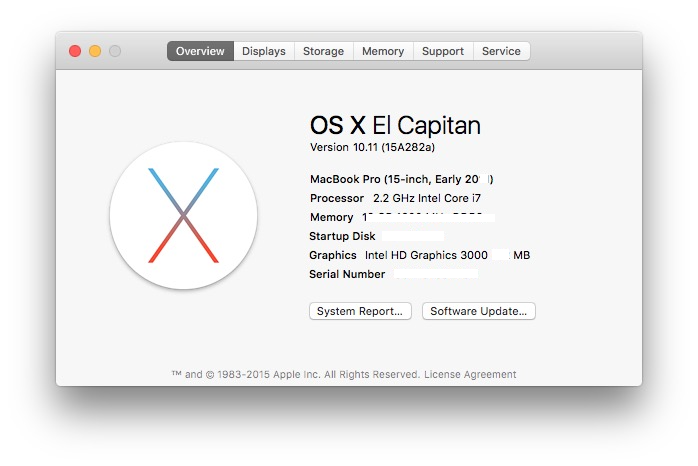Open the Support tab
The image size is (698, 466).
(443, 51)
